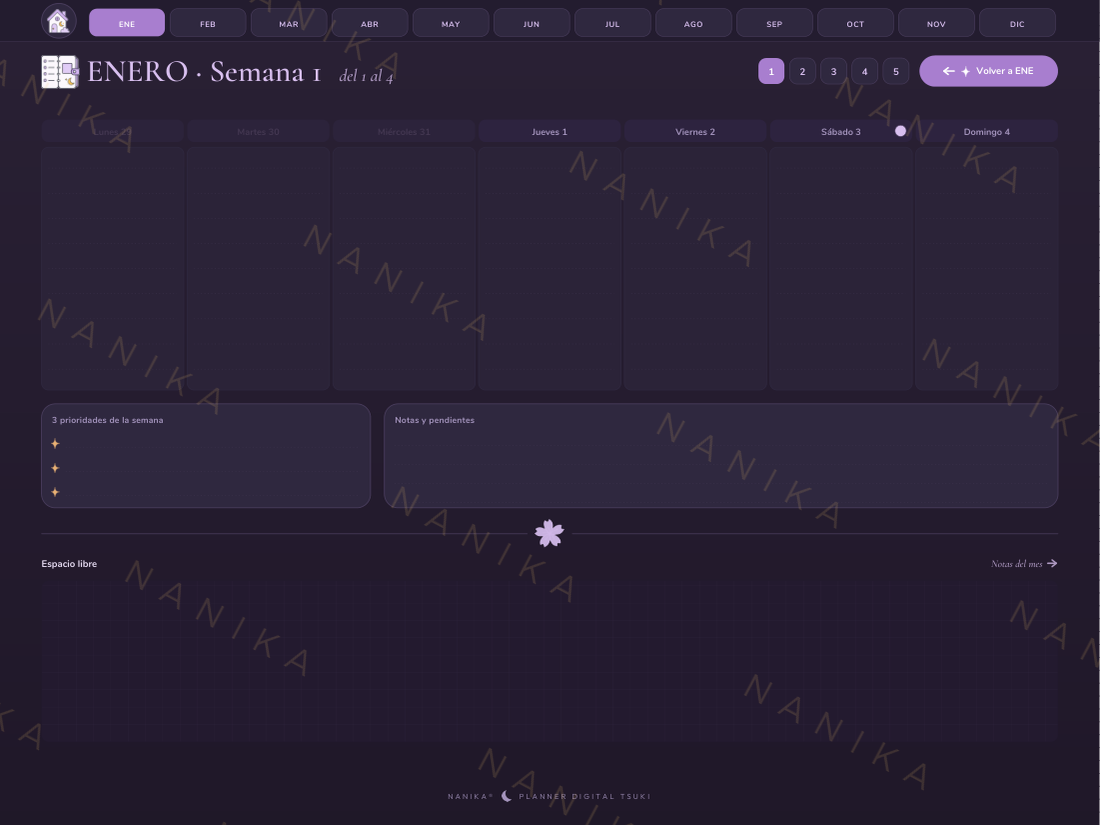The image size is (1100, 825).
Task: Click Volver a ENE button
Action: tap(988, 71)
